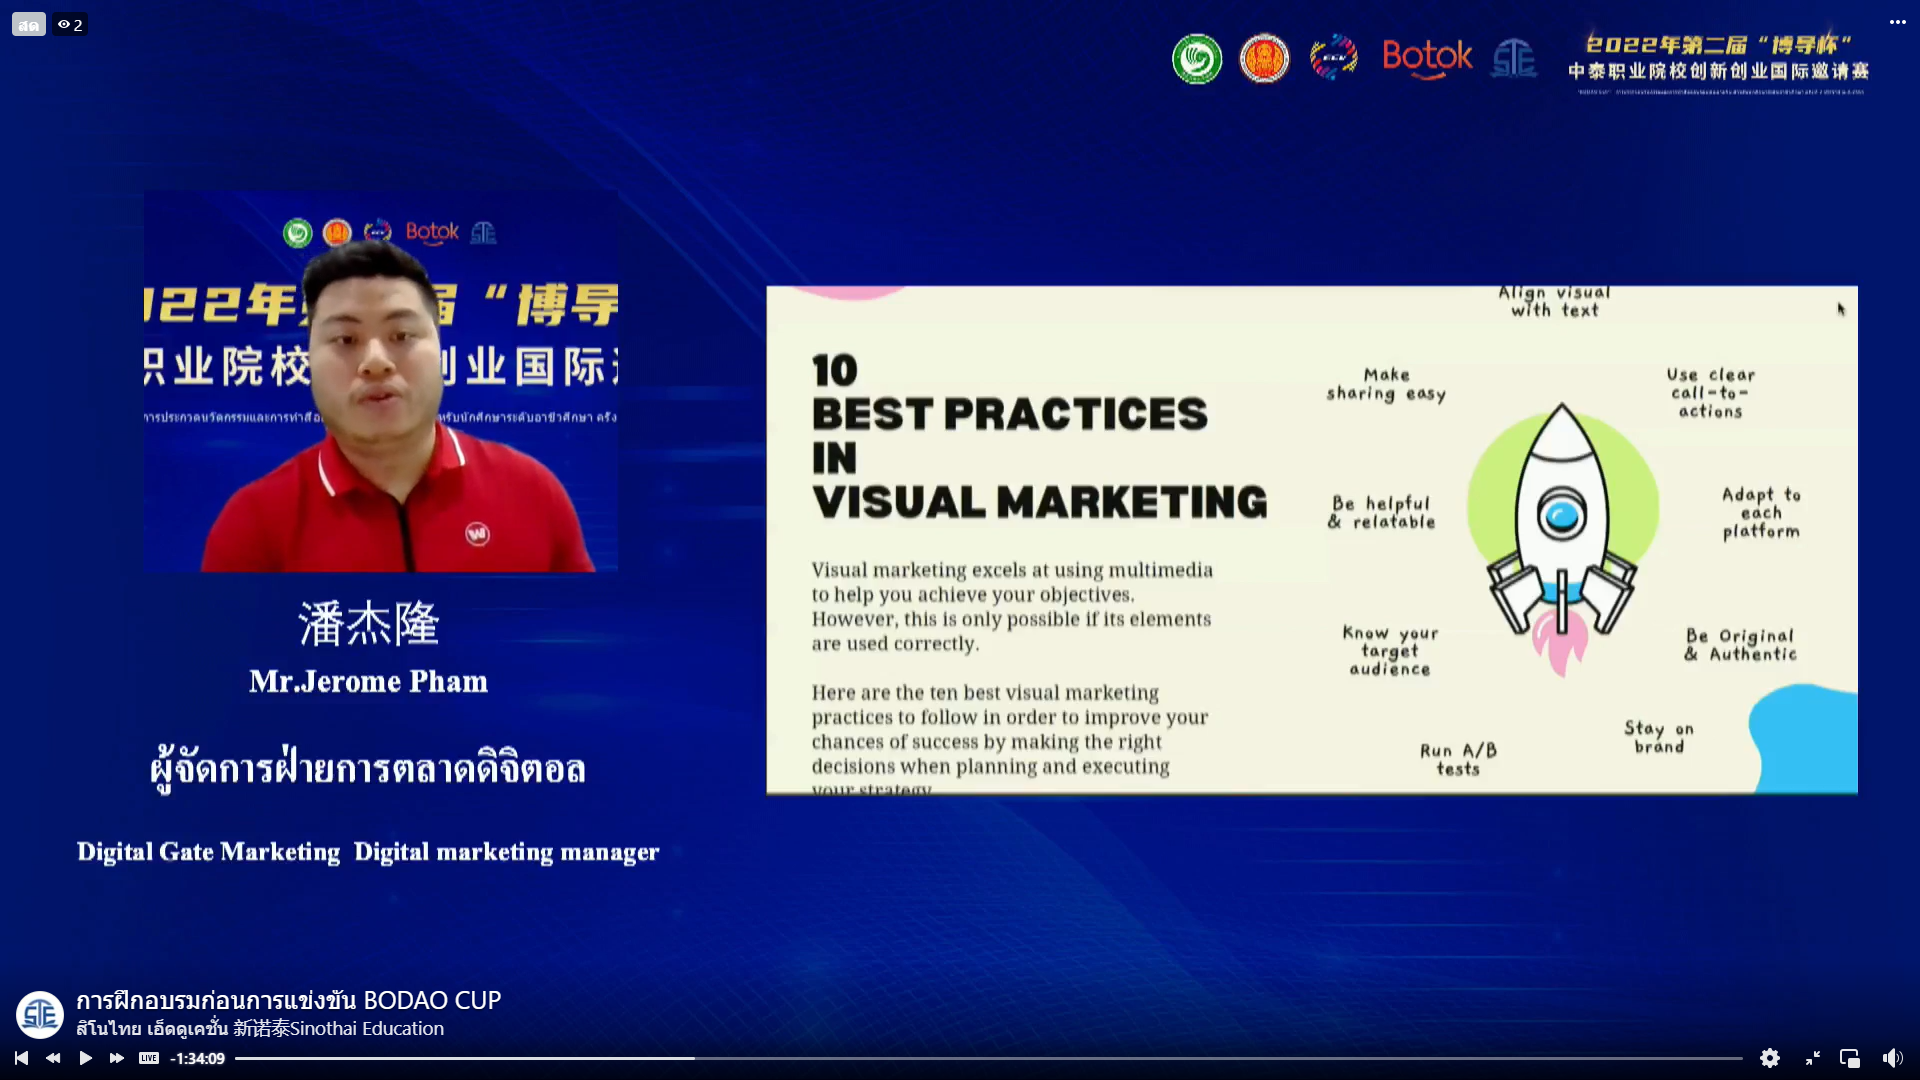Enable picture-in-picture mode icon
Image resolution: width=1920 pixels, height=1080 pixels.
coord(1850,1058)
